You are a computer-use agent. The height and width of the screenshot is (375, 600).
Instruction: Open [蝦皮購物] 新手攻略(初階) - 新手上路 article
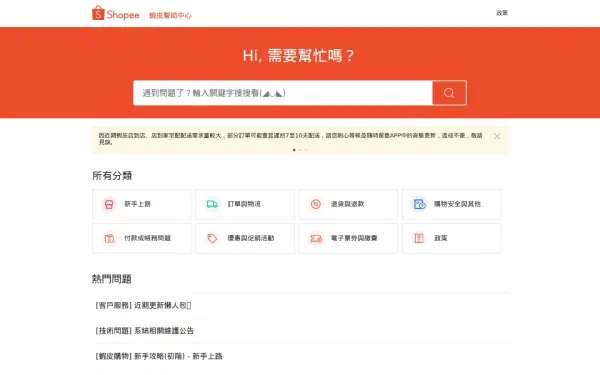159,356
